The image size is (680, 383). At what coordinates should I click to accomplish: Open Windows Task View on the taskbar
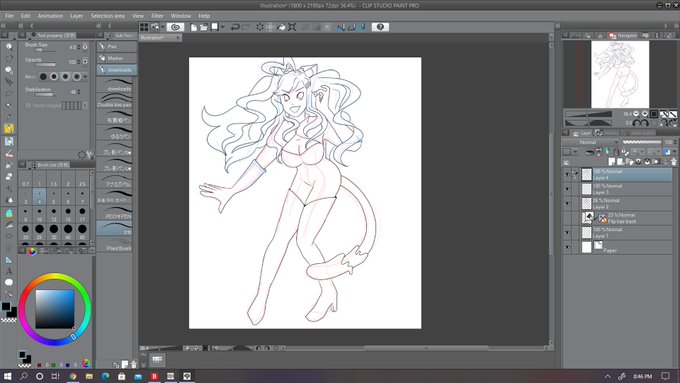pos(56,376)
